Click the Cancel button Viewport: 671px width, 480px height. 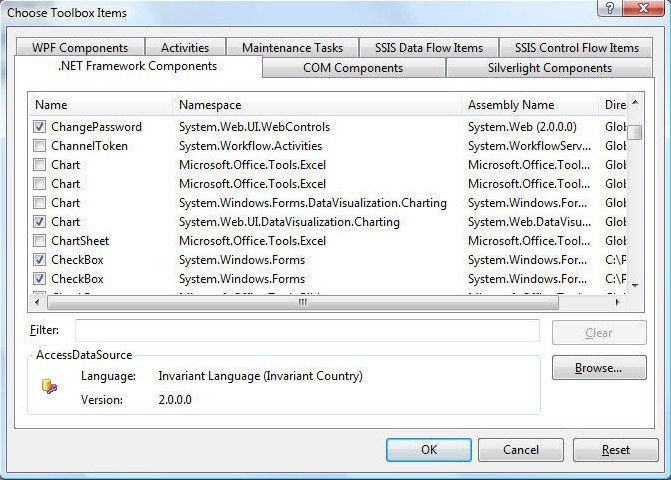point(521,450)
